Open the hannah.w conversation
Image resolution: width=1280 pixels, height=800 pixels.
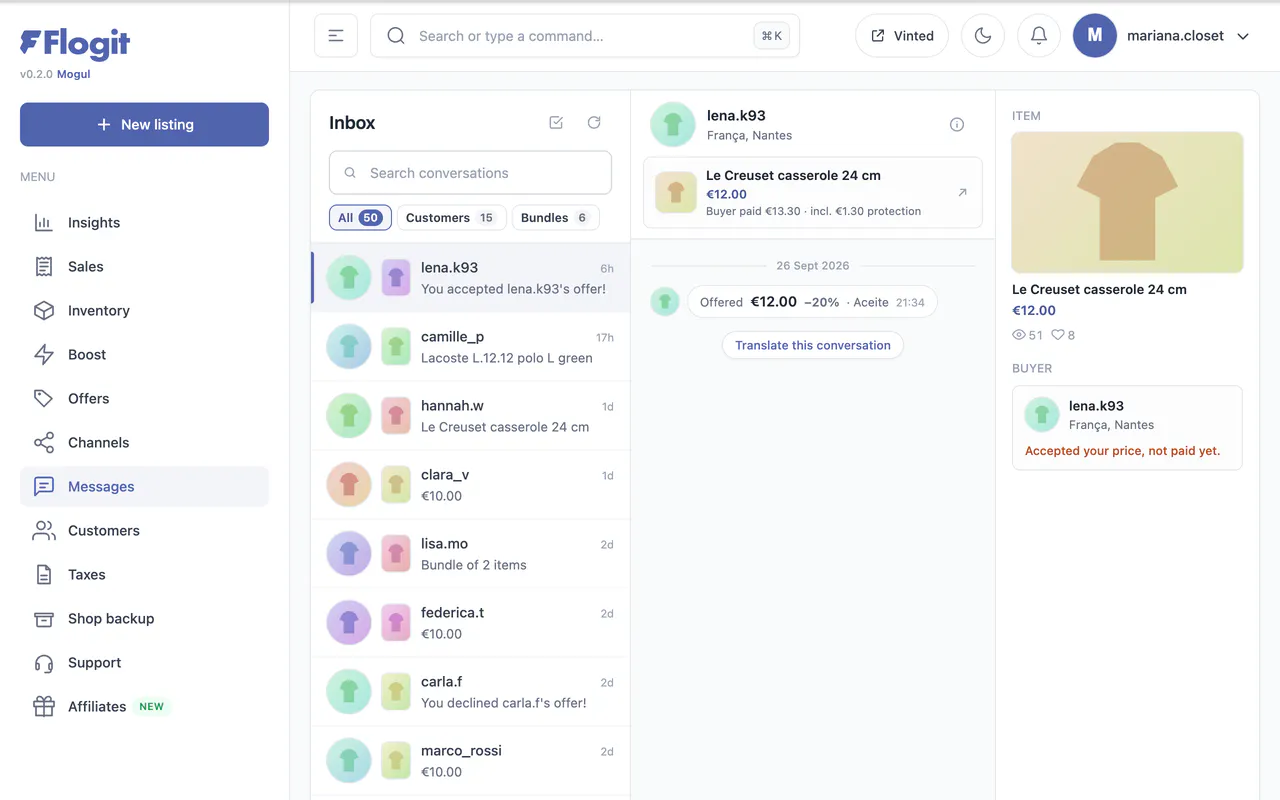(471, 416)
